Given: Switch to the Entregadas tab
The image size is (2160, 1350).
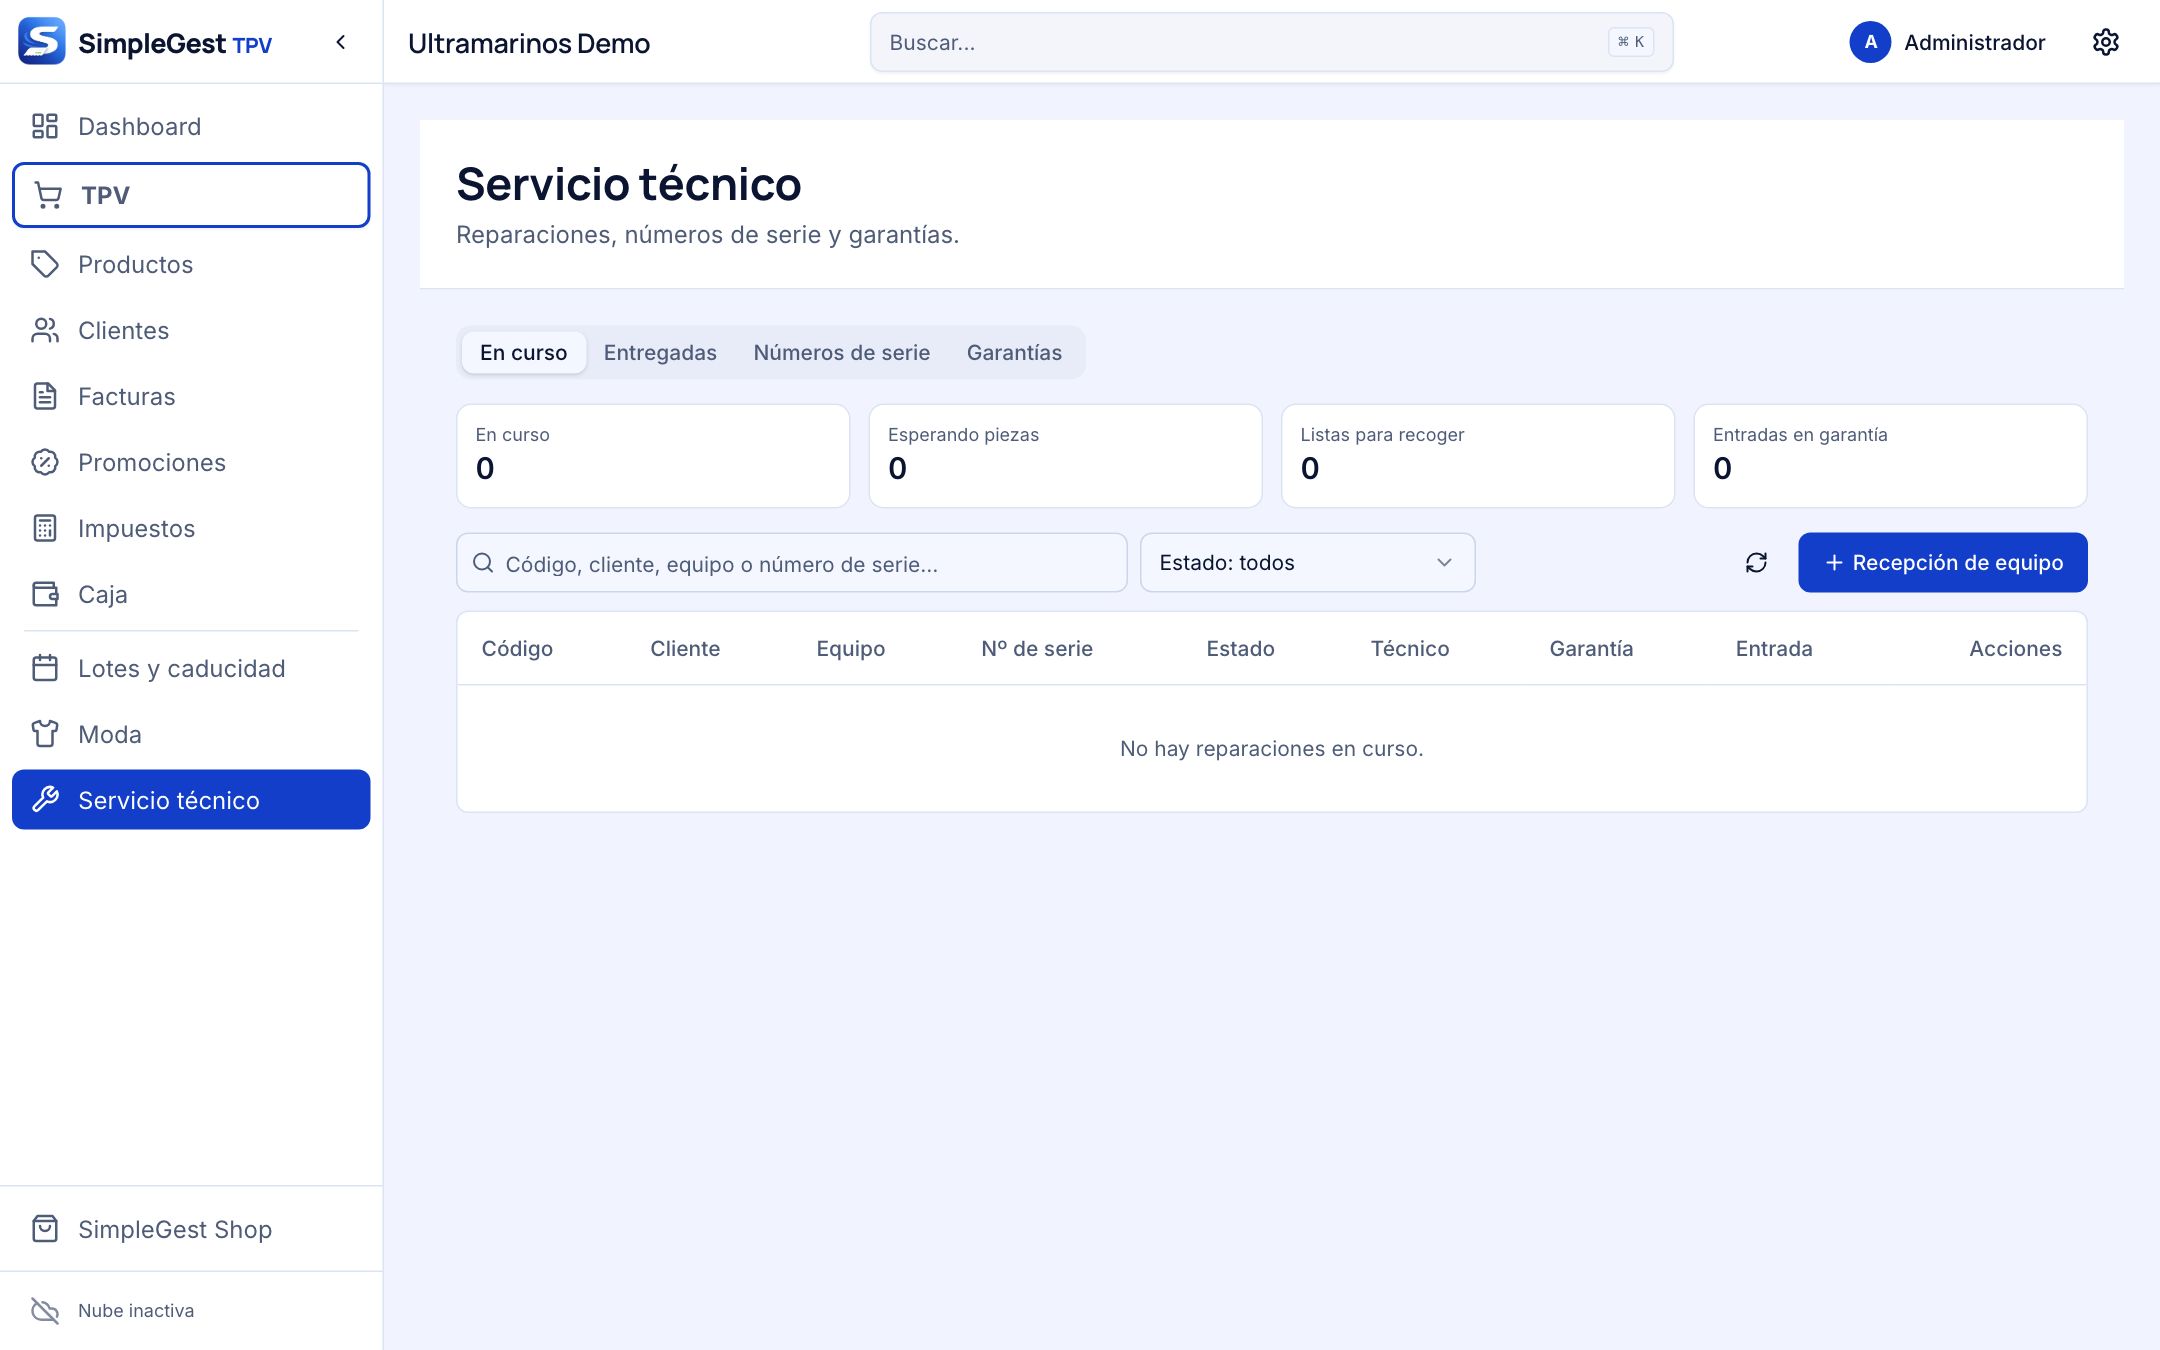Looking at the screenshot, I should point(660,353).
